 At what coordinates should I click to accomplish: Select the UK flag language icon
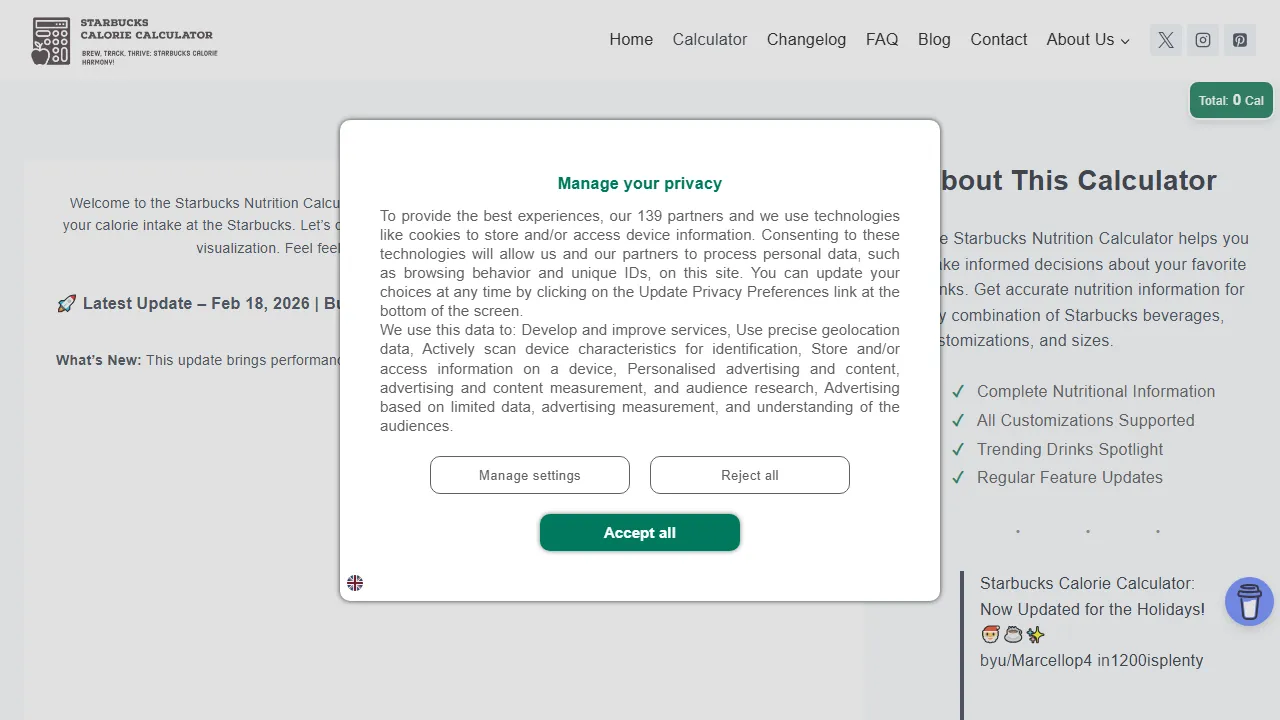[x=355, y=583]
